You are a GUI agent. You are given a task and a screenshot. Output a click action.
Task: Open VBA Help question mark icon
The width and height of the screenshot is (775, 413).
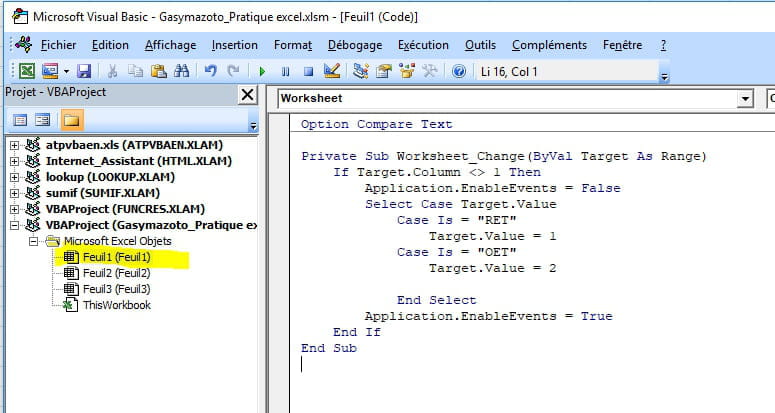459,71
